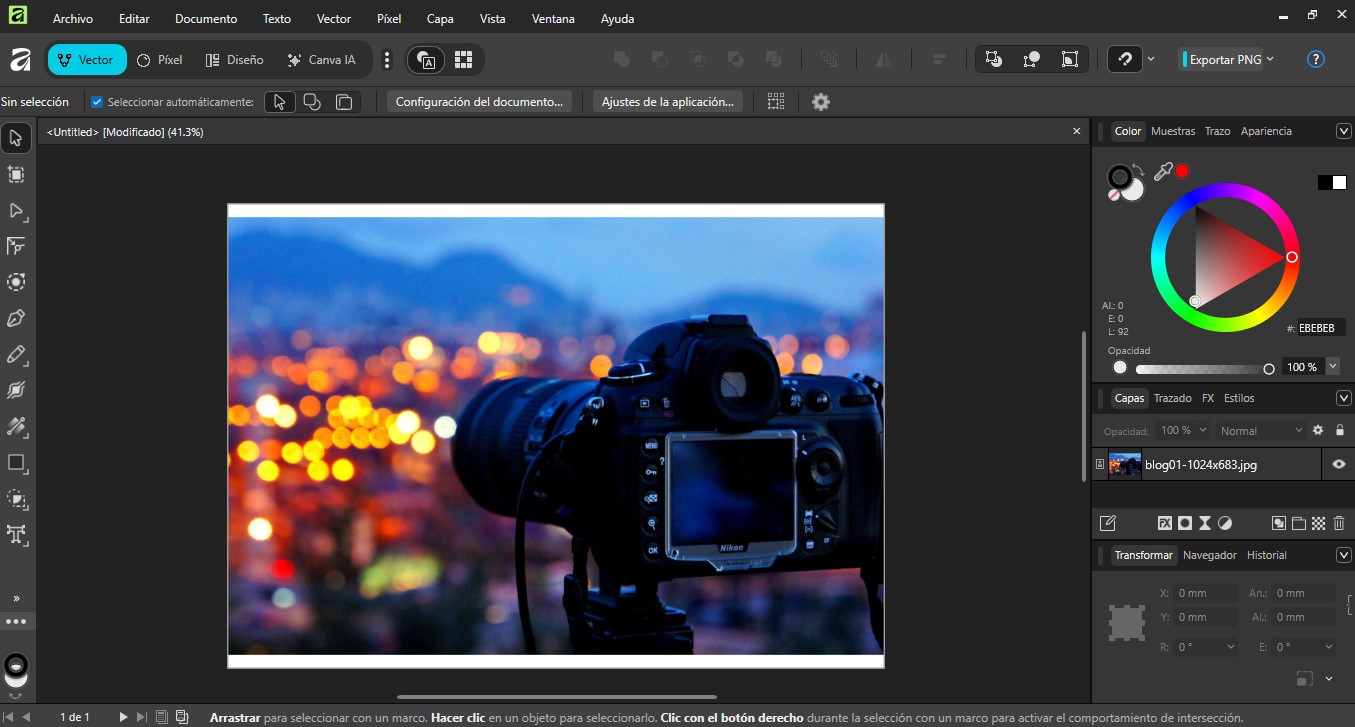The width and height of the screenshot is (1355, 727).
Task: Open the FX layer effects icon
Action: pos(1165,522)
